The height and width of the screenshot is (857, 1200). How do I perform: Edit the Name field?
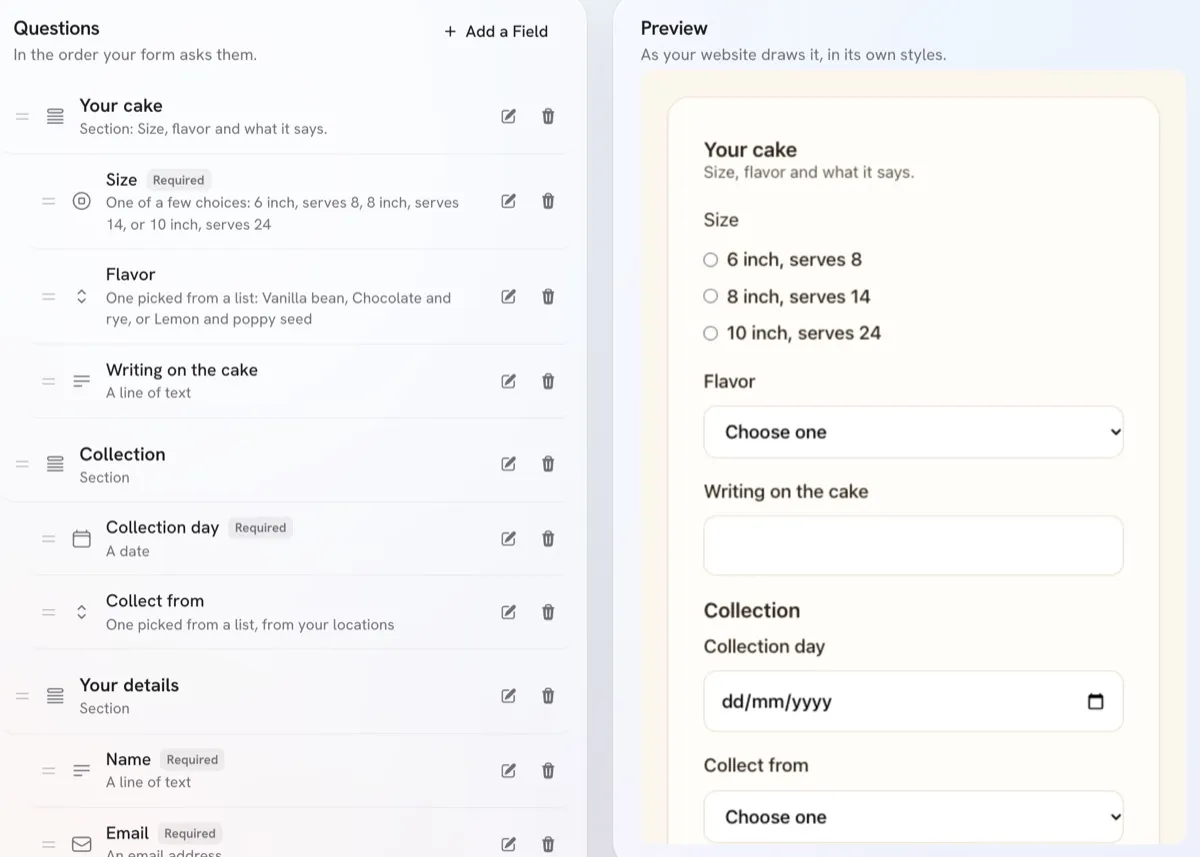pyautogui.click(x=508, y=770)
